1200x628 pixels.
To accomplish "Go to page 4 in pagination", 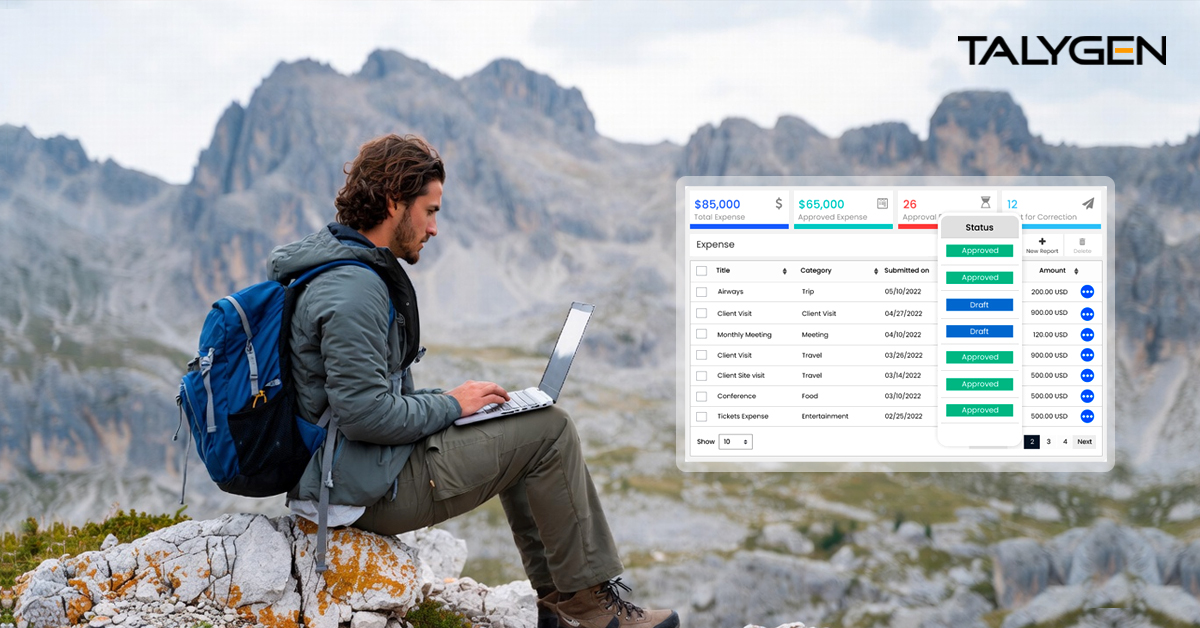I will (1065, 441).
